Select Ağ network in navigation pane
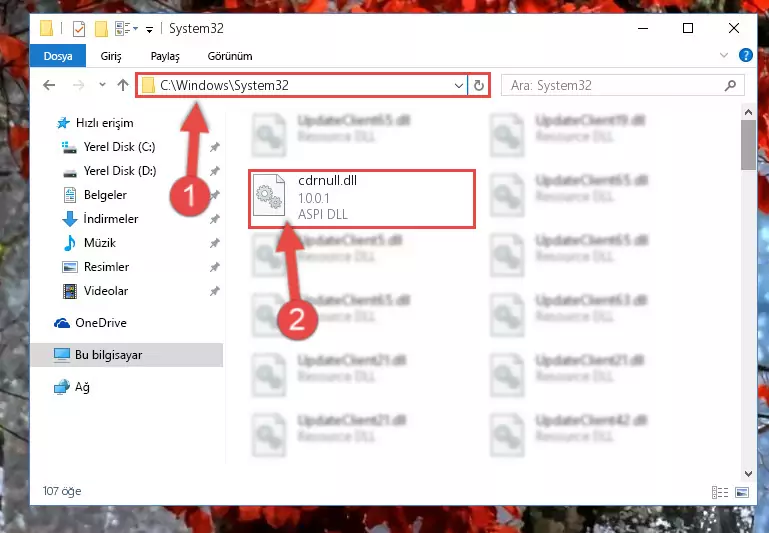Screen dimensions: 769x533 coord(82,387)
